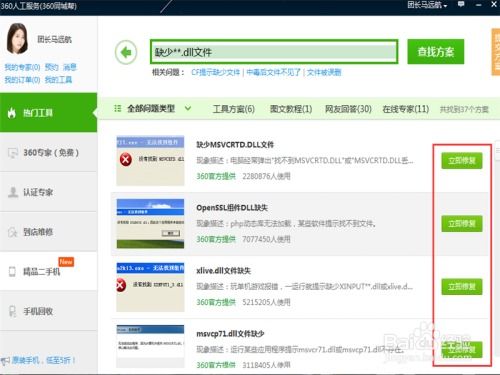Image resolution: width=500 pixels, height=375 pixels.
Task: Open thumbnail of 缺少MSVCRTD.DLL文件 result
Action: click(x=150, y=160)
